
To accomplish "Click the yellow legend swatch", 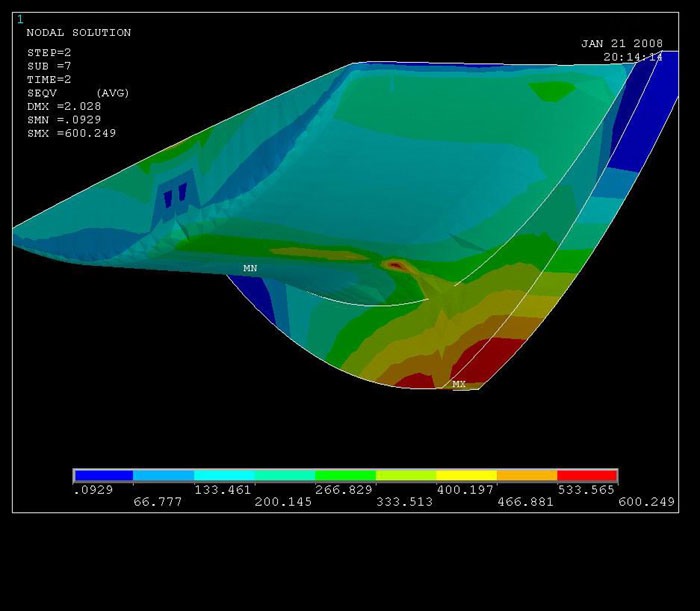I will click(467, 476).
